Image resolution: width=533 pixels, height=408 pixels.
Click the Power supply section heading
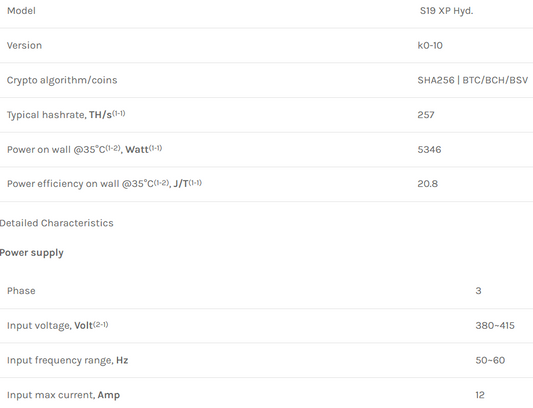pyautogui.click(x=32, y=253)
